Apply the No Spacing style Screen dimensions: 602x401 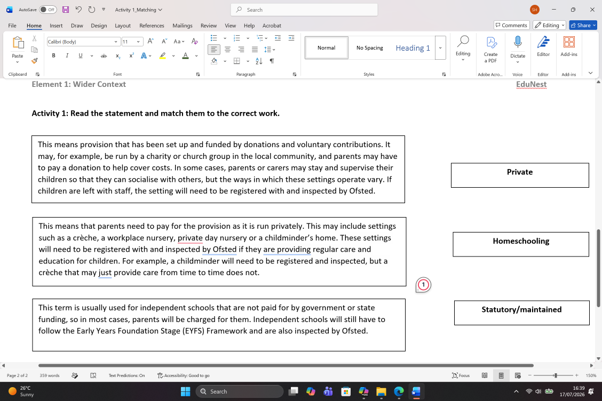[370, 48]
